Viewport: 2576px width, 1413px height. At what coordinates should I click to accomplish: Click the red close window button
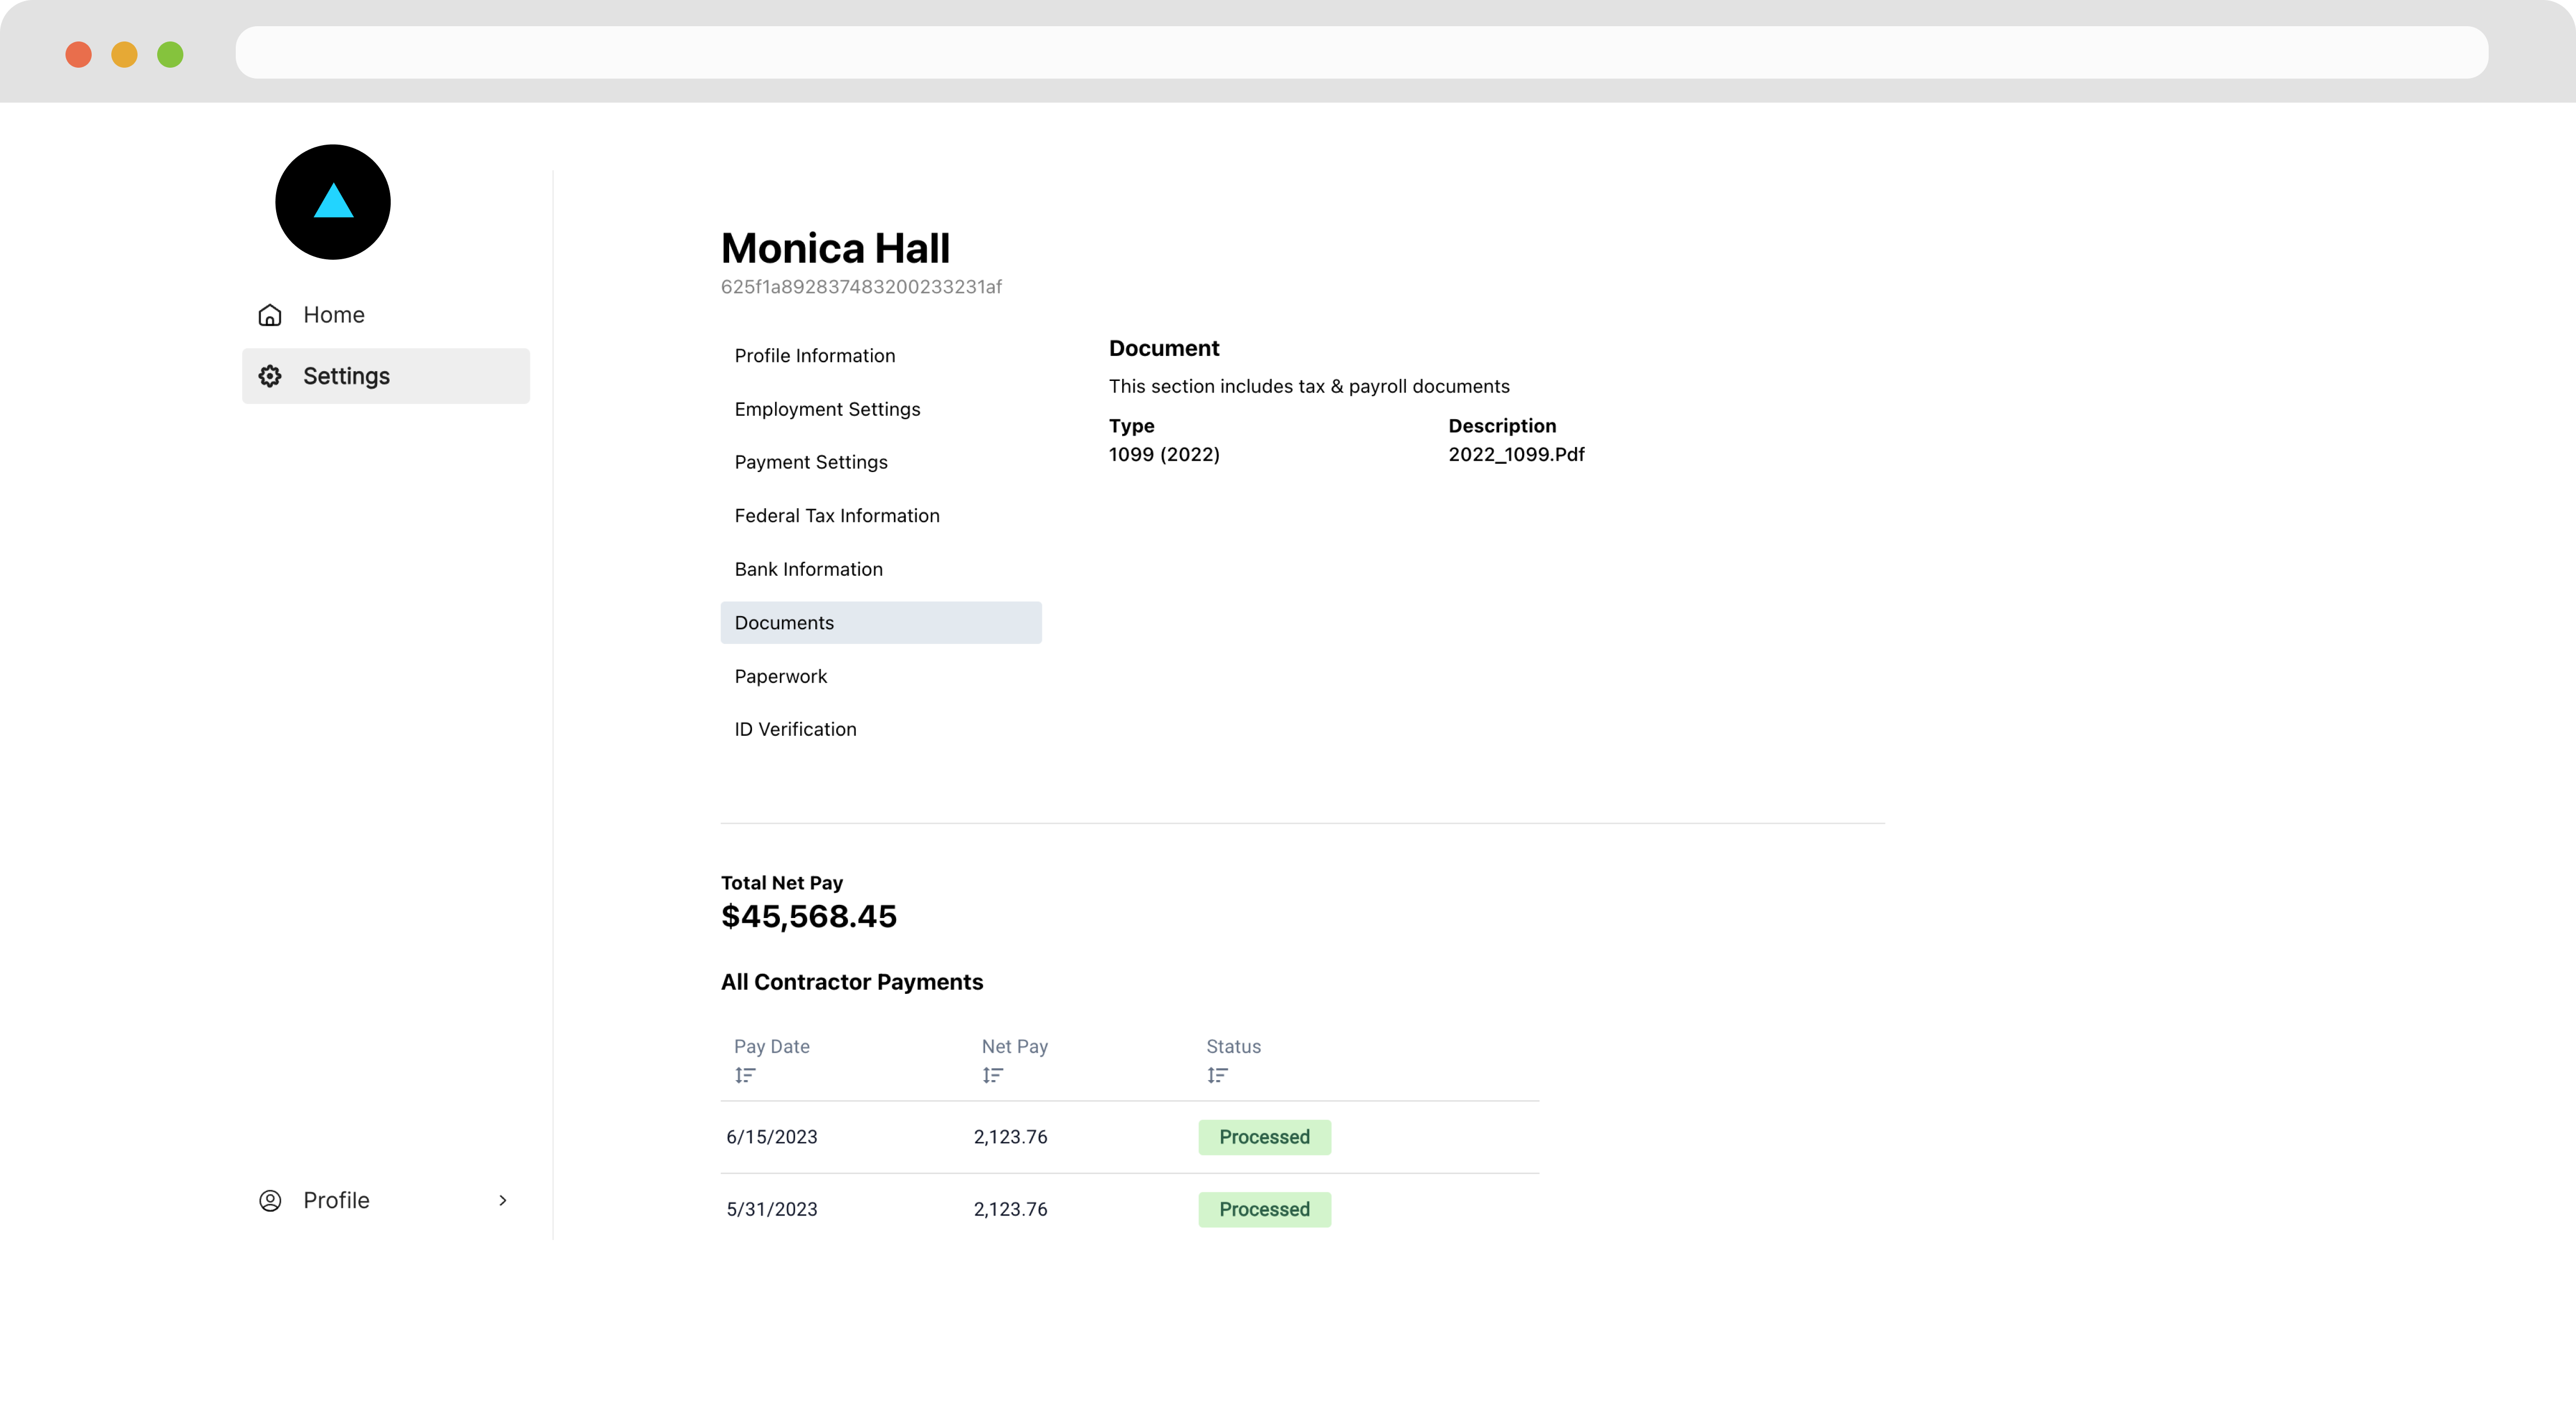tap(78, 54)
